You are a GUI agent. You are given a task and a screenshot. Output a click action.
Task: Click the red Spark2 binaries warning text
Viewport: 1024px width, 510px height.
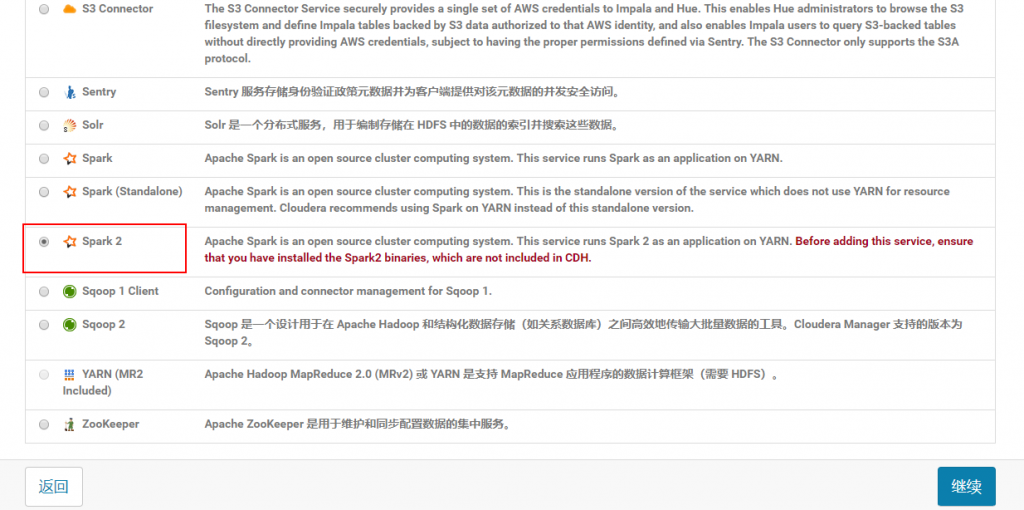point(588,249)
